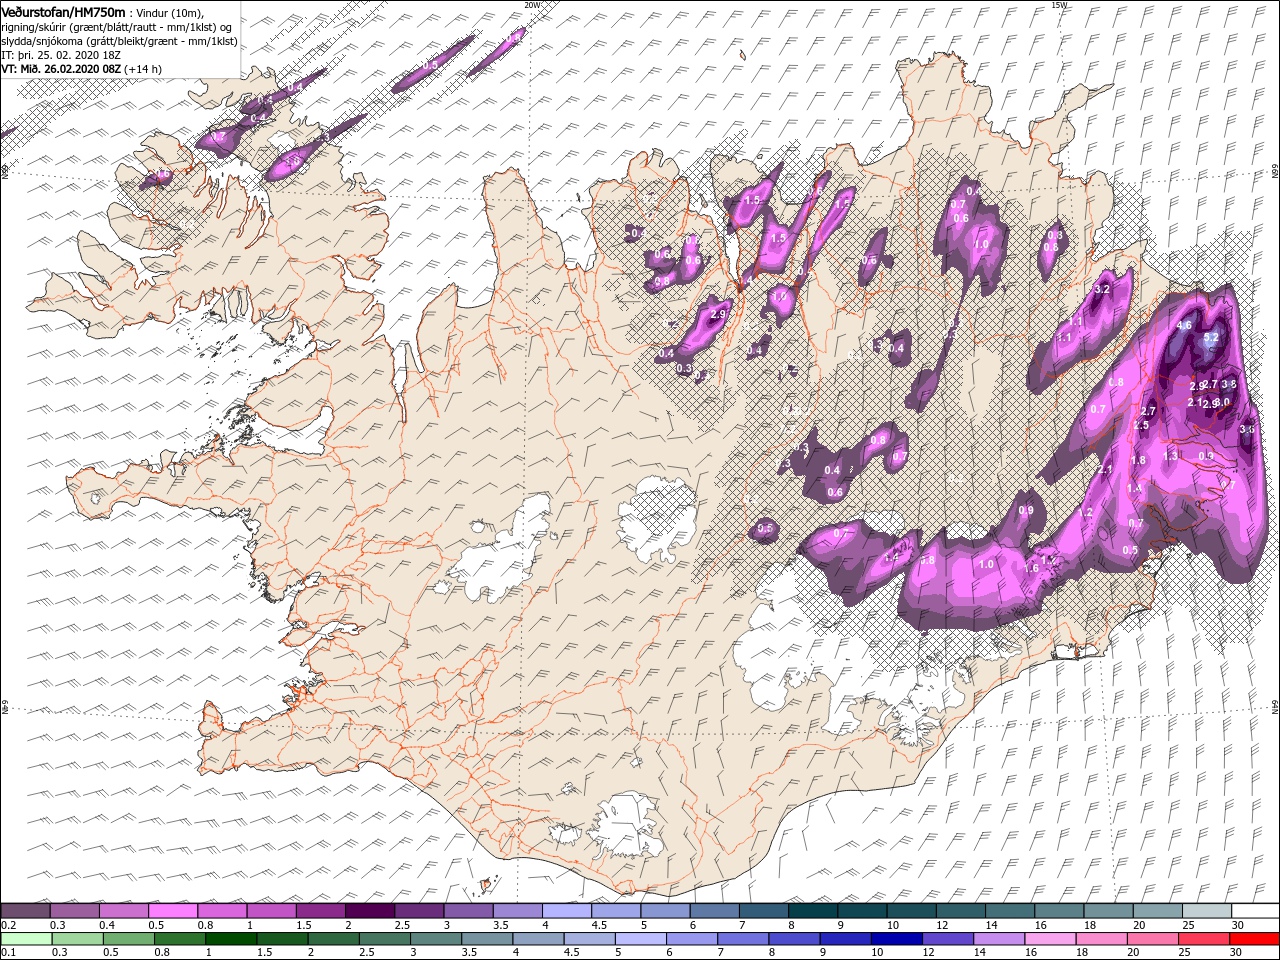The image size is (1280, 960).
Task: Select upper legend swatch between 12 and 14
Action: coord(959,911)
